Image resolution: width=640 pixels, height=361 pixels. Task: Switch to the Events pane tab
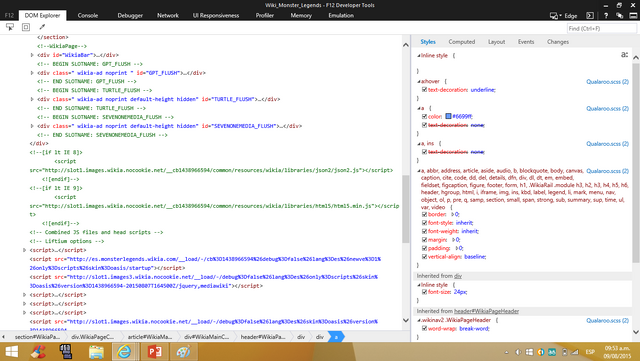pos(526,42)
